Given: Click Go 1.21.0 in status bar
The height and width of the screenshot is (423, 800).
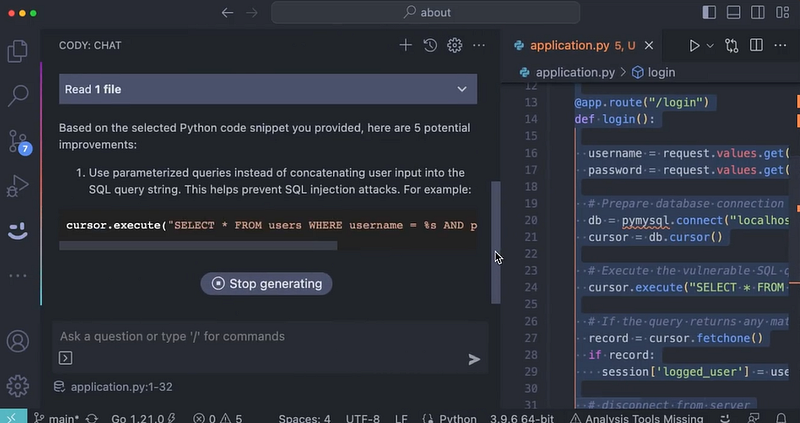Looking at the screenshot, I should click(144, 418).
